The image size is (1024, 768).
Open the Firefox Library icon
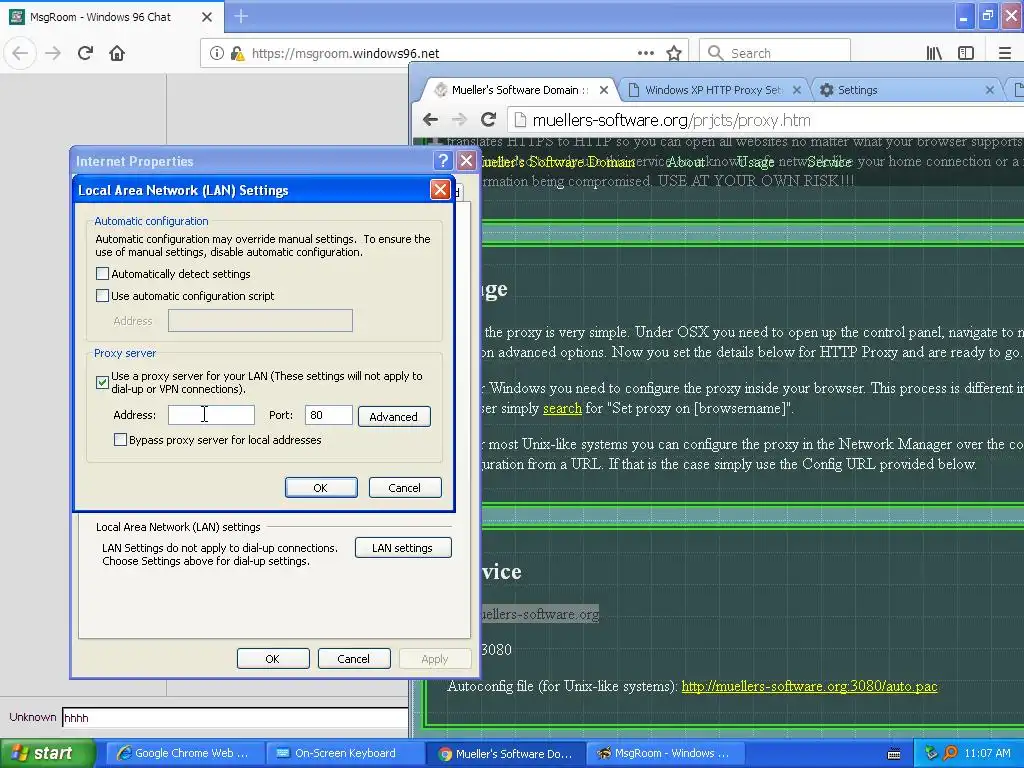pos(934,53)
